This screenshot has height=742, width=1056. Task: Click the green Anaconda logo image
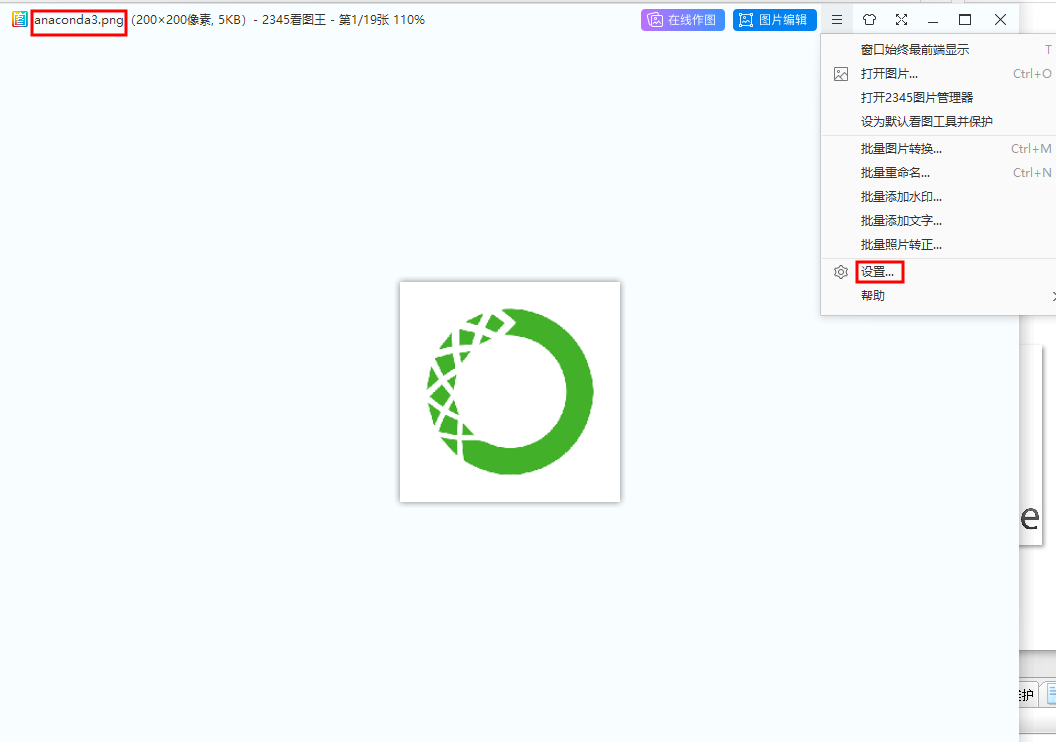[510, 391]
